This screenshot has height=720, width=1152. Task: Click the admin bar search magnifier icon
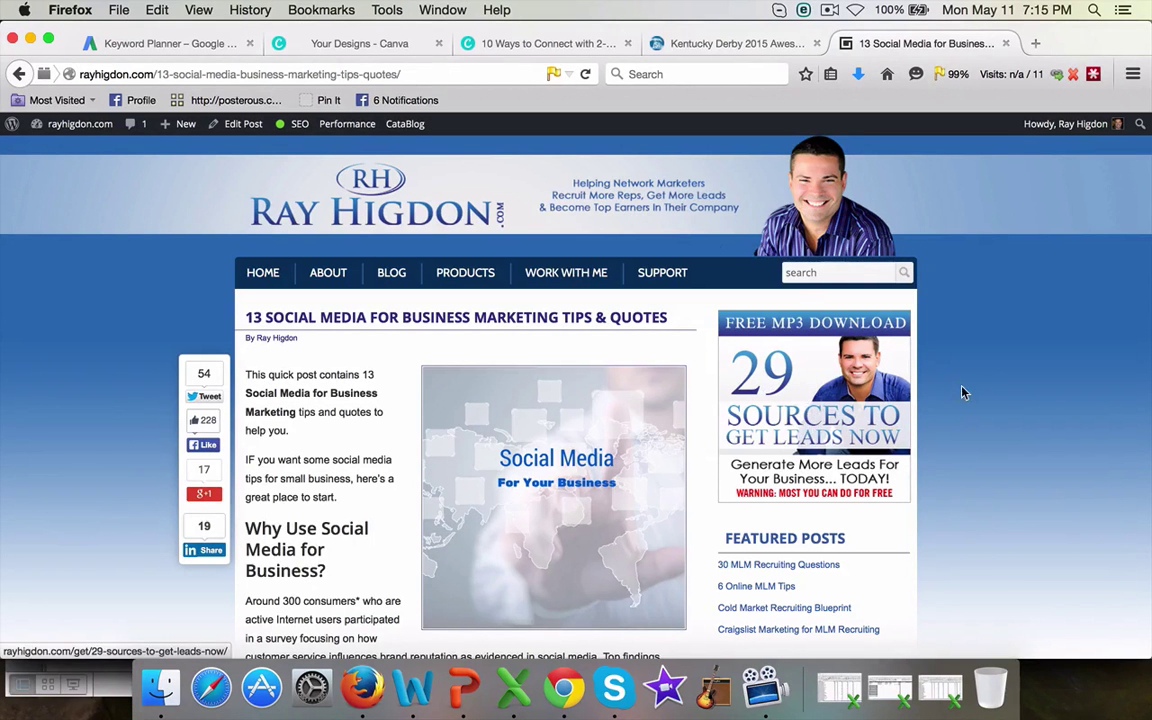pyautogui.click(x=1140, y=123)
